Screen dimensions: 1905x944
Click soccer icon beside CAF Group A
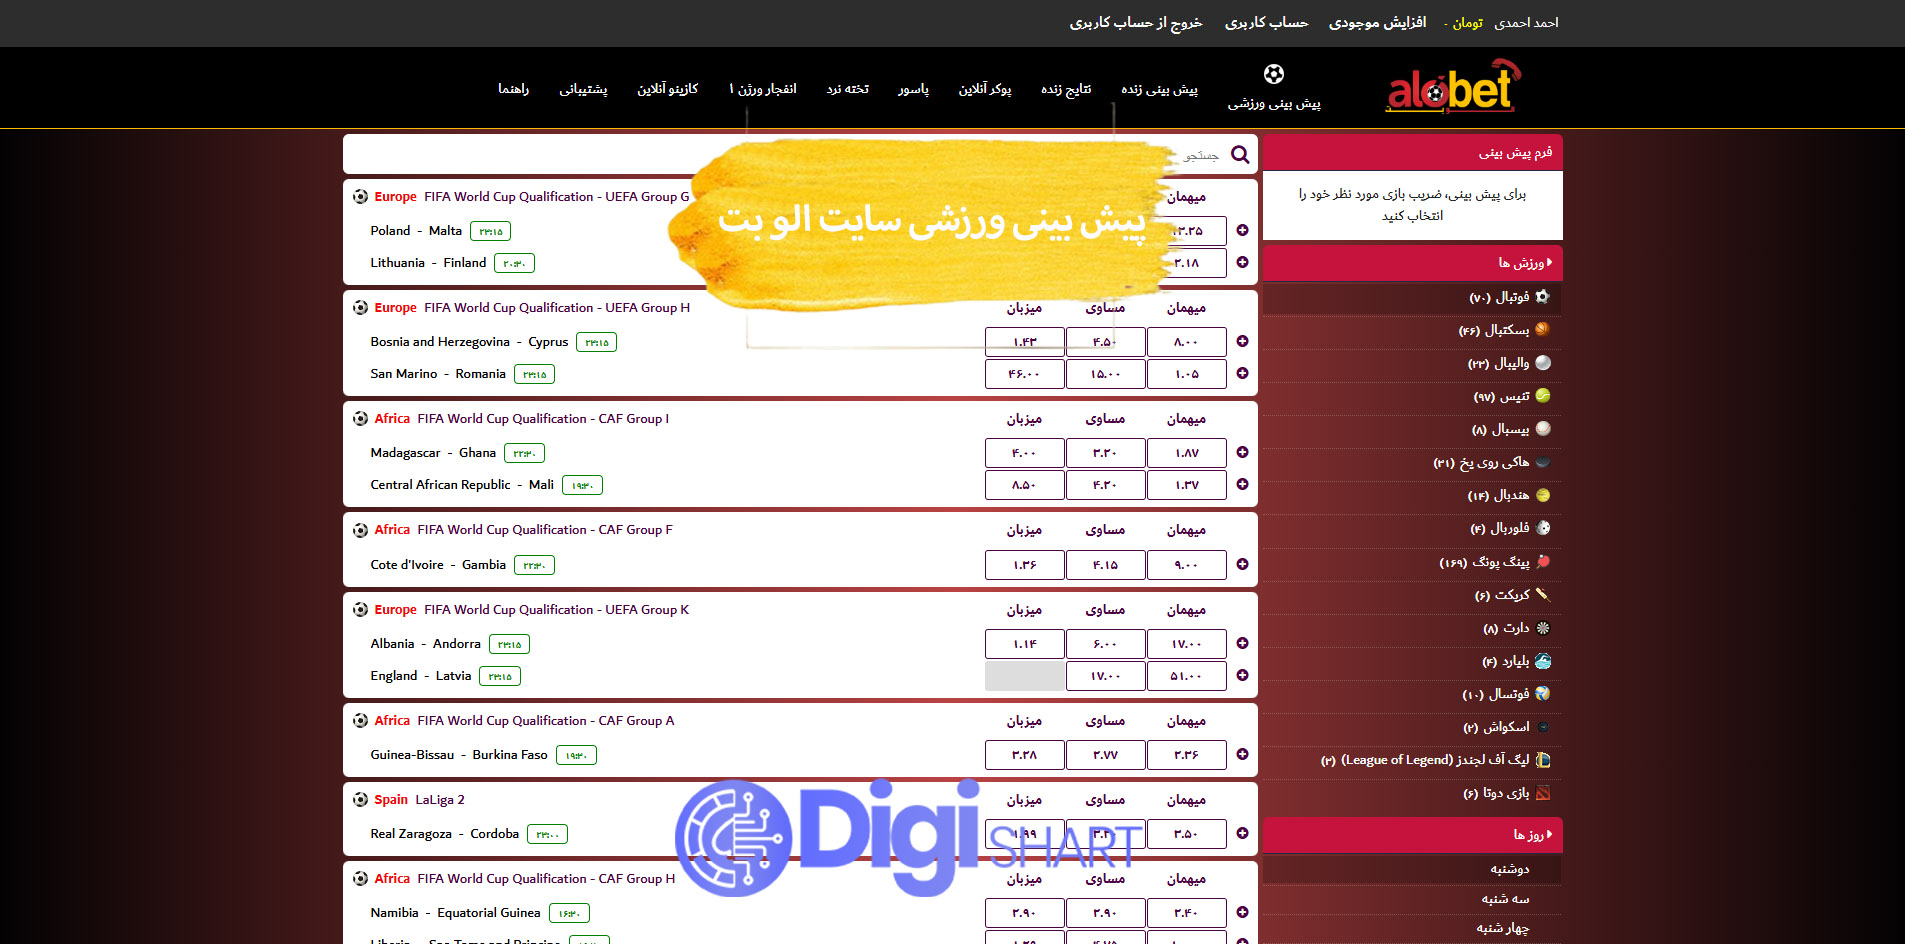tap(360, 721)
